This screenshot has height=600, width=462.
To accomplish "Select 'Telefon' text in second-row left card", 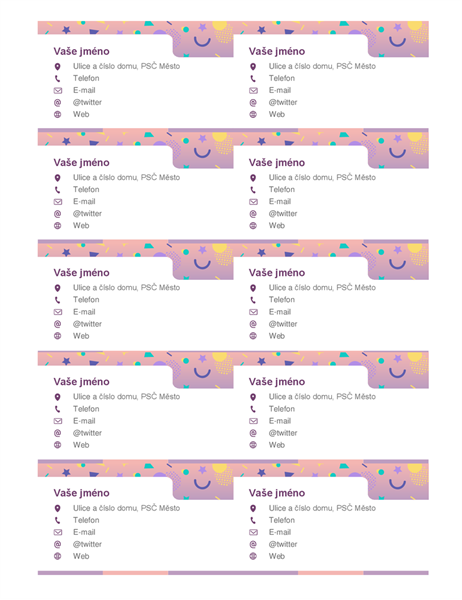I will point(86,189).
